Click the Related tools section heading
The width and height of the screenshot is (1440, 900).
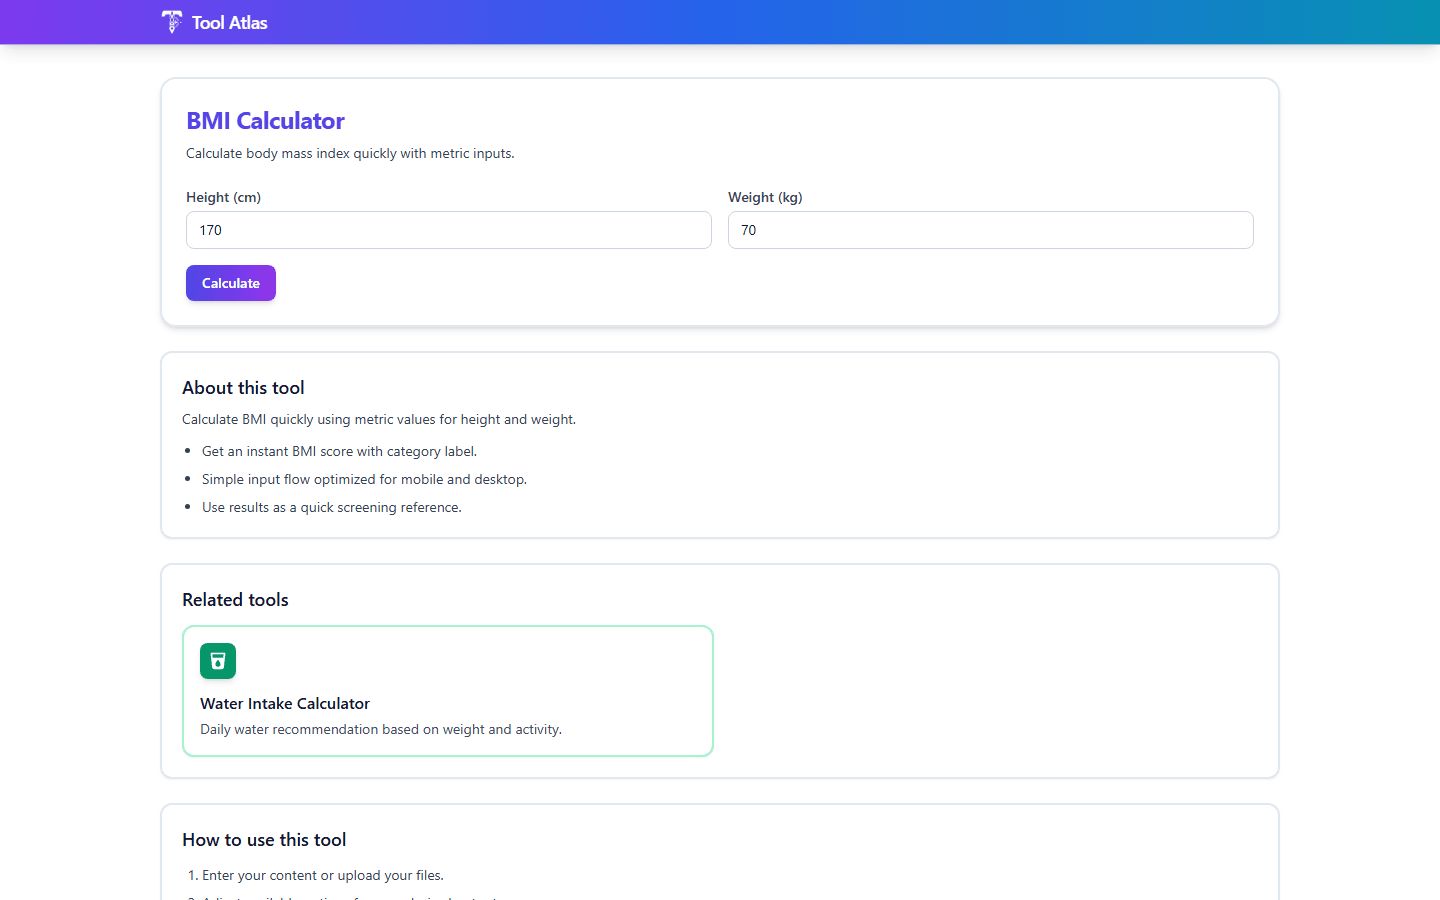pyautogui.click(x=235, y=599)
